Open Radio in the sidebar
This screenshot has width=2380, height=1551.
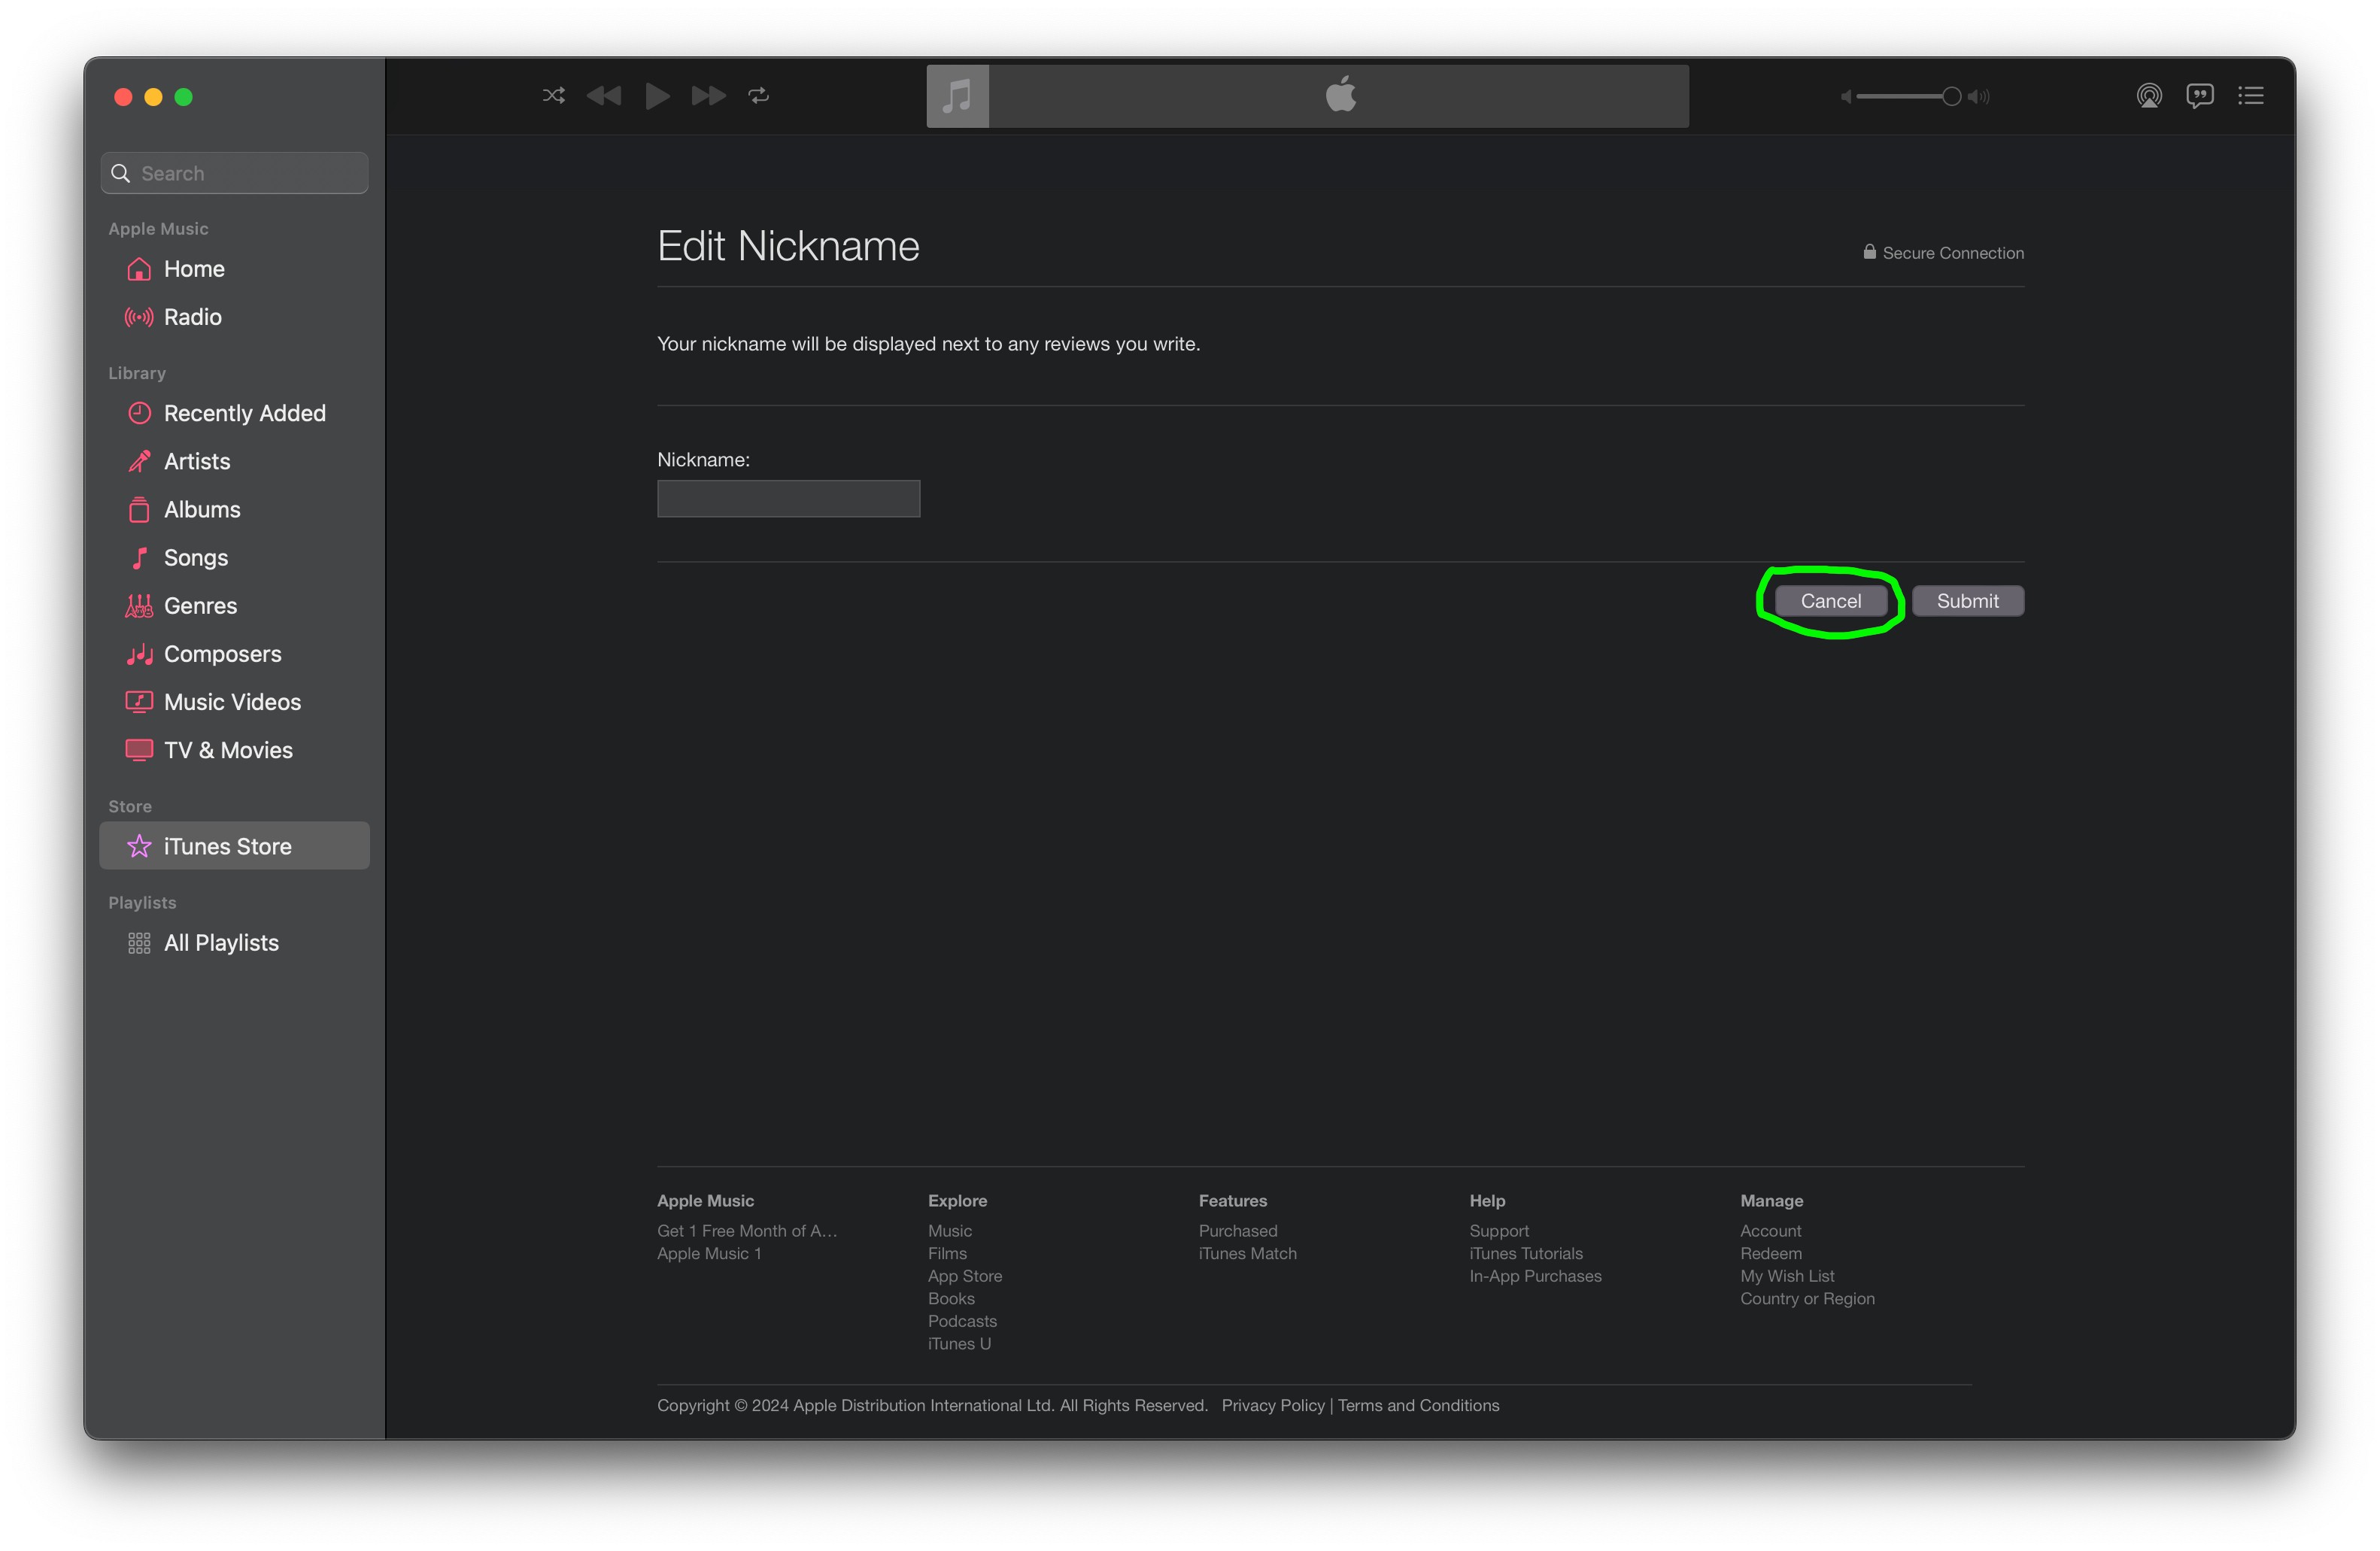click(192, 317)
